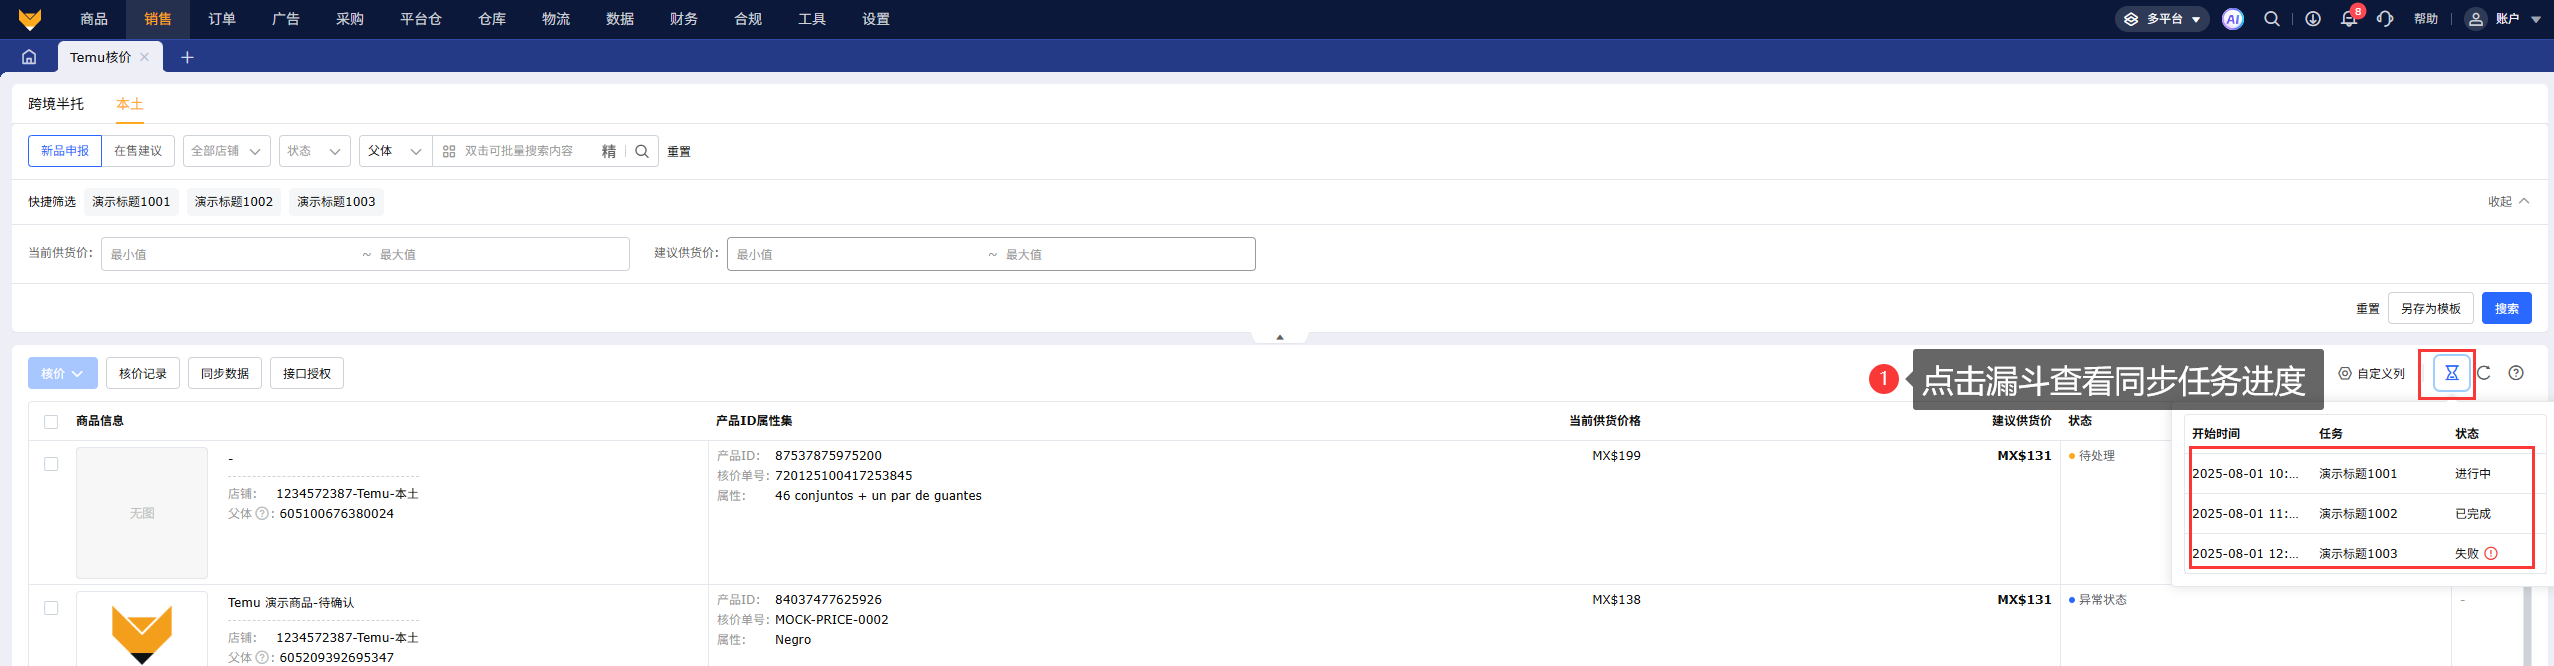
Task: Check the row with product ID 87537875975200
Action: click(x=51, y=464)
